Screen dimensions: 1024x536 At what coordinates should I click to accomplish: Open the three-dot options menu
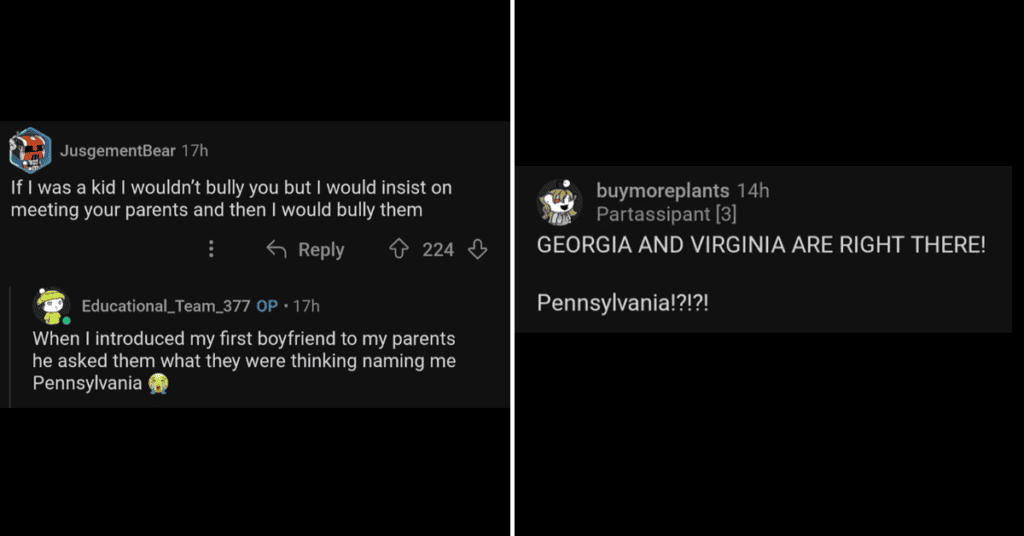210,249
